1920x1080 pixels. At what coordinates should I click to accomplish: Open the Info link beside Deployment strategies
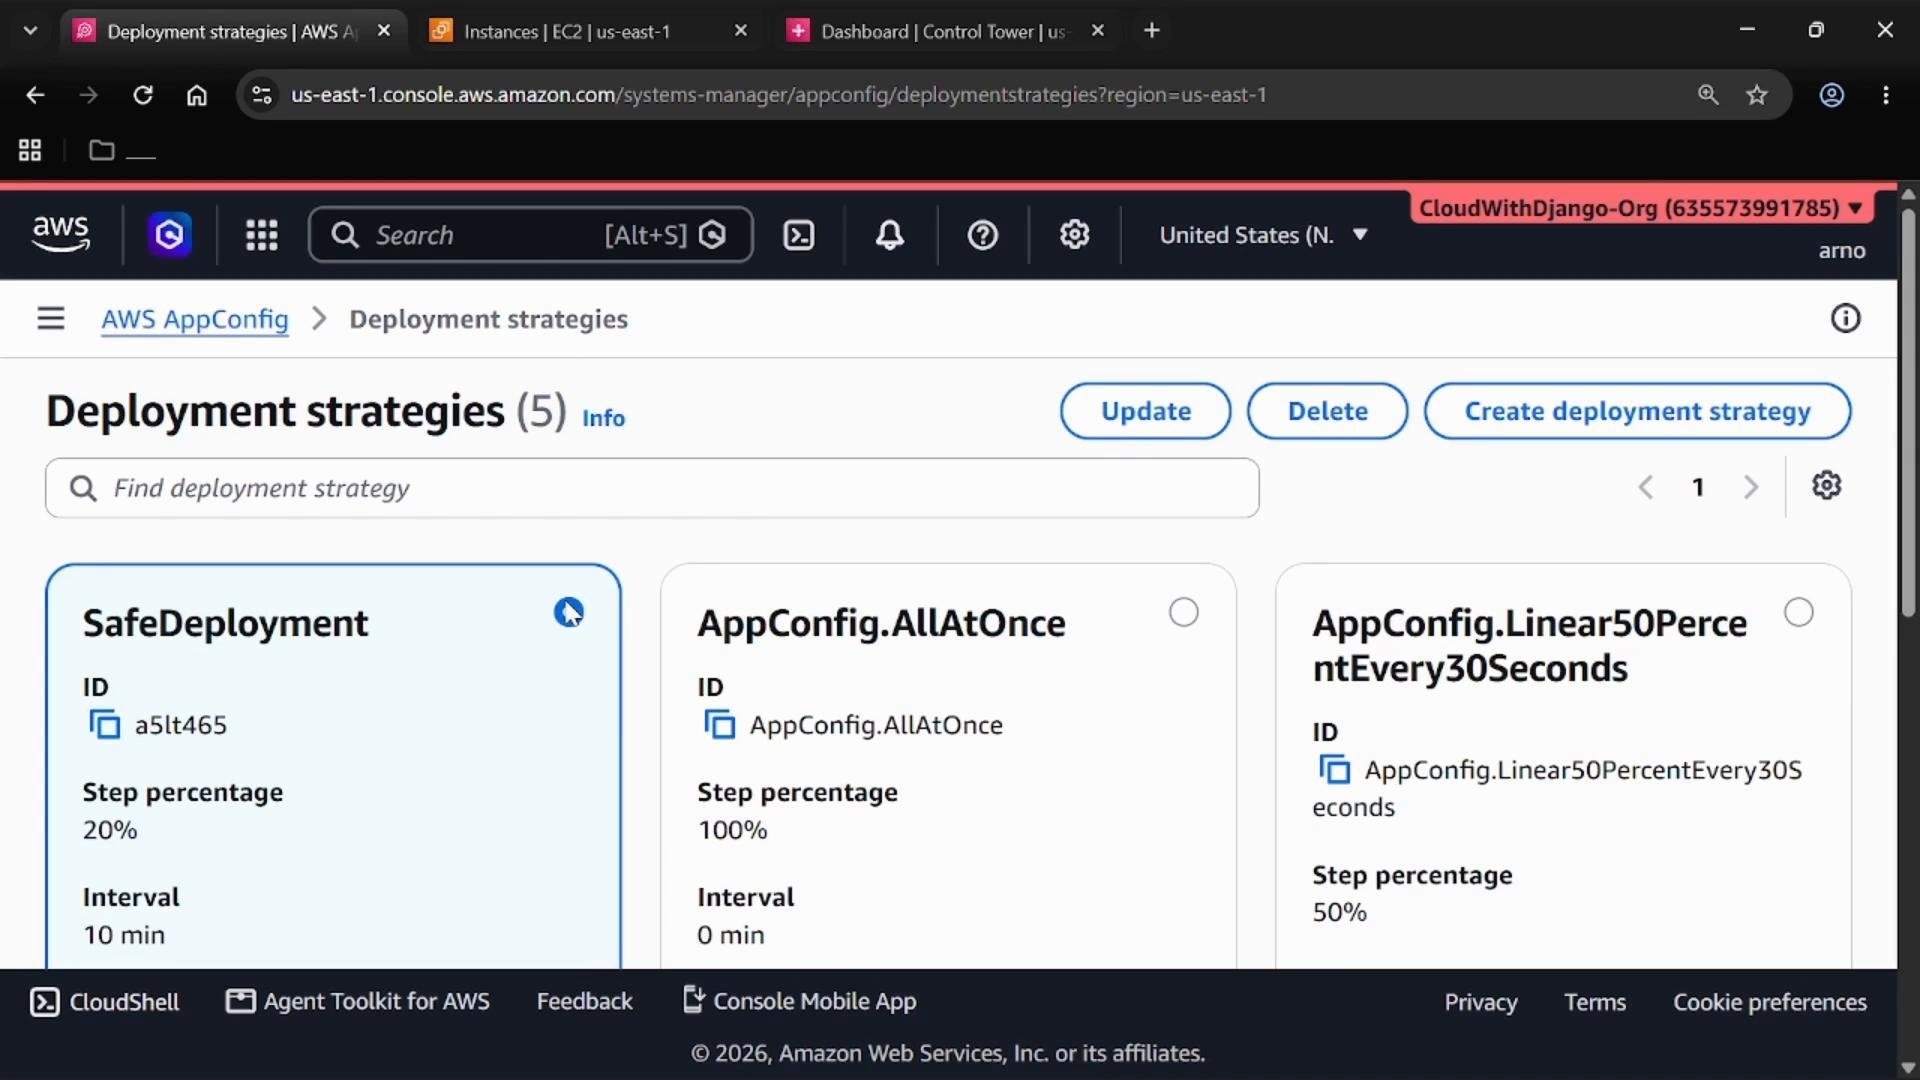(603, 418)
